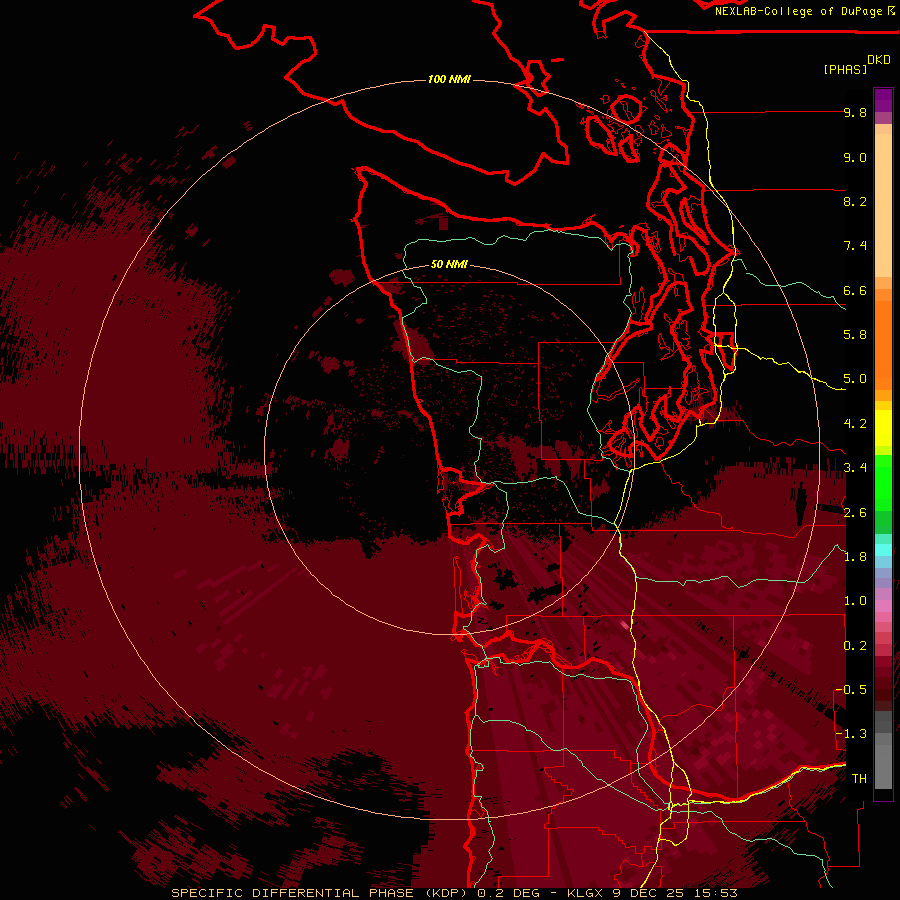
Task: Click the bright green segment of color bar
Action: coord(883,484)
